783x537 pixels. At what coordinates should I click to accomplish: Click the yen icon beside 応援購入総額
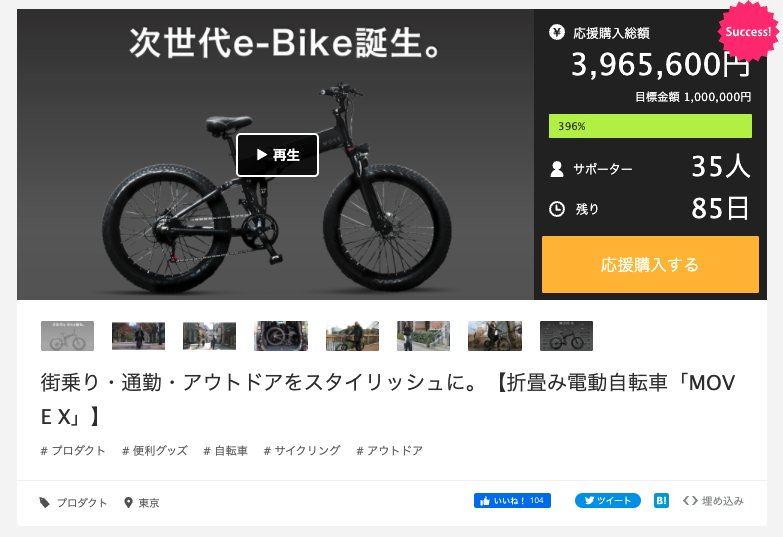click(557, 32)
